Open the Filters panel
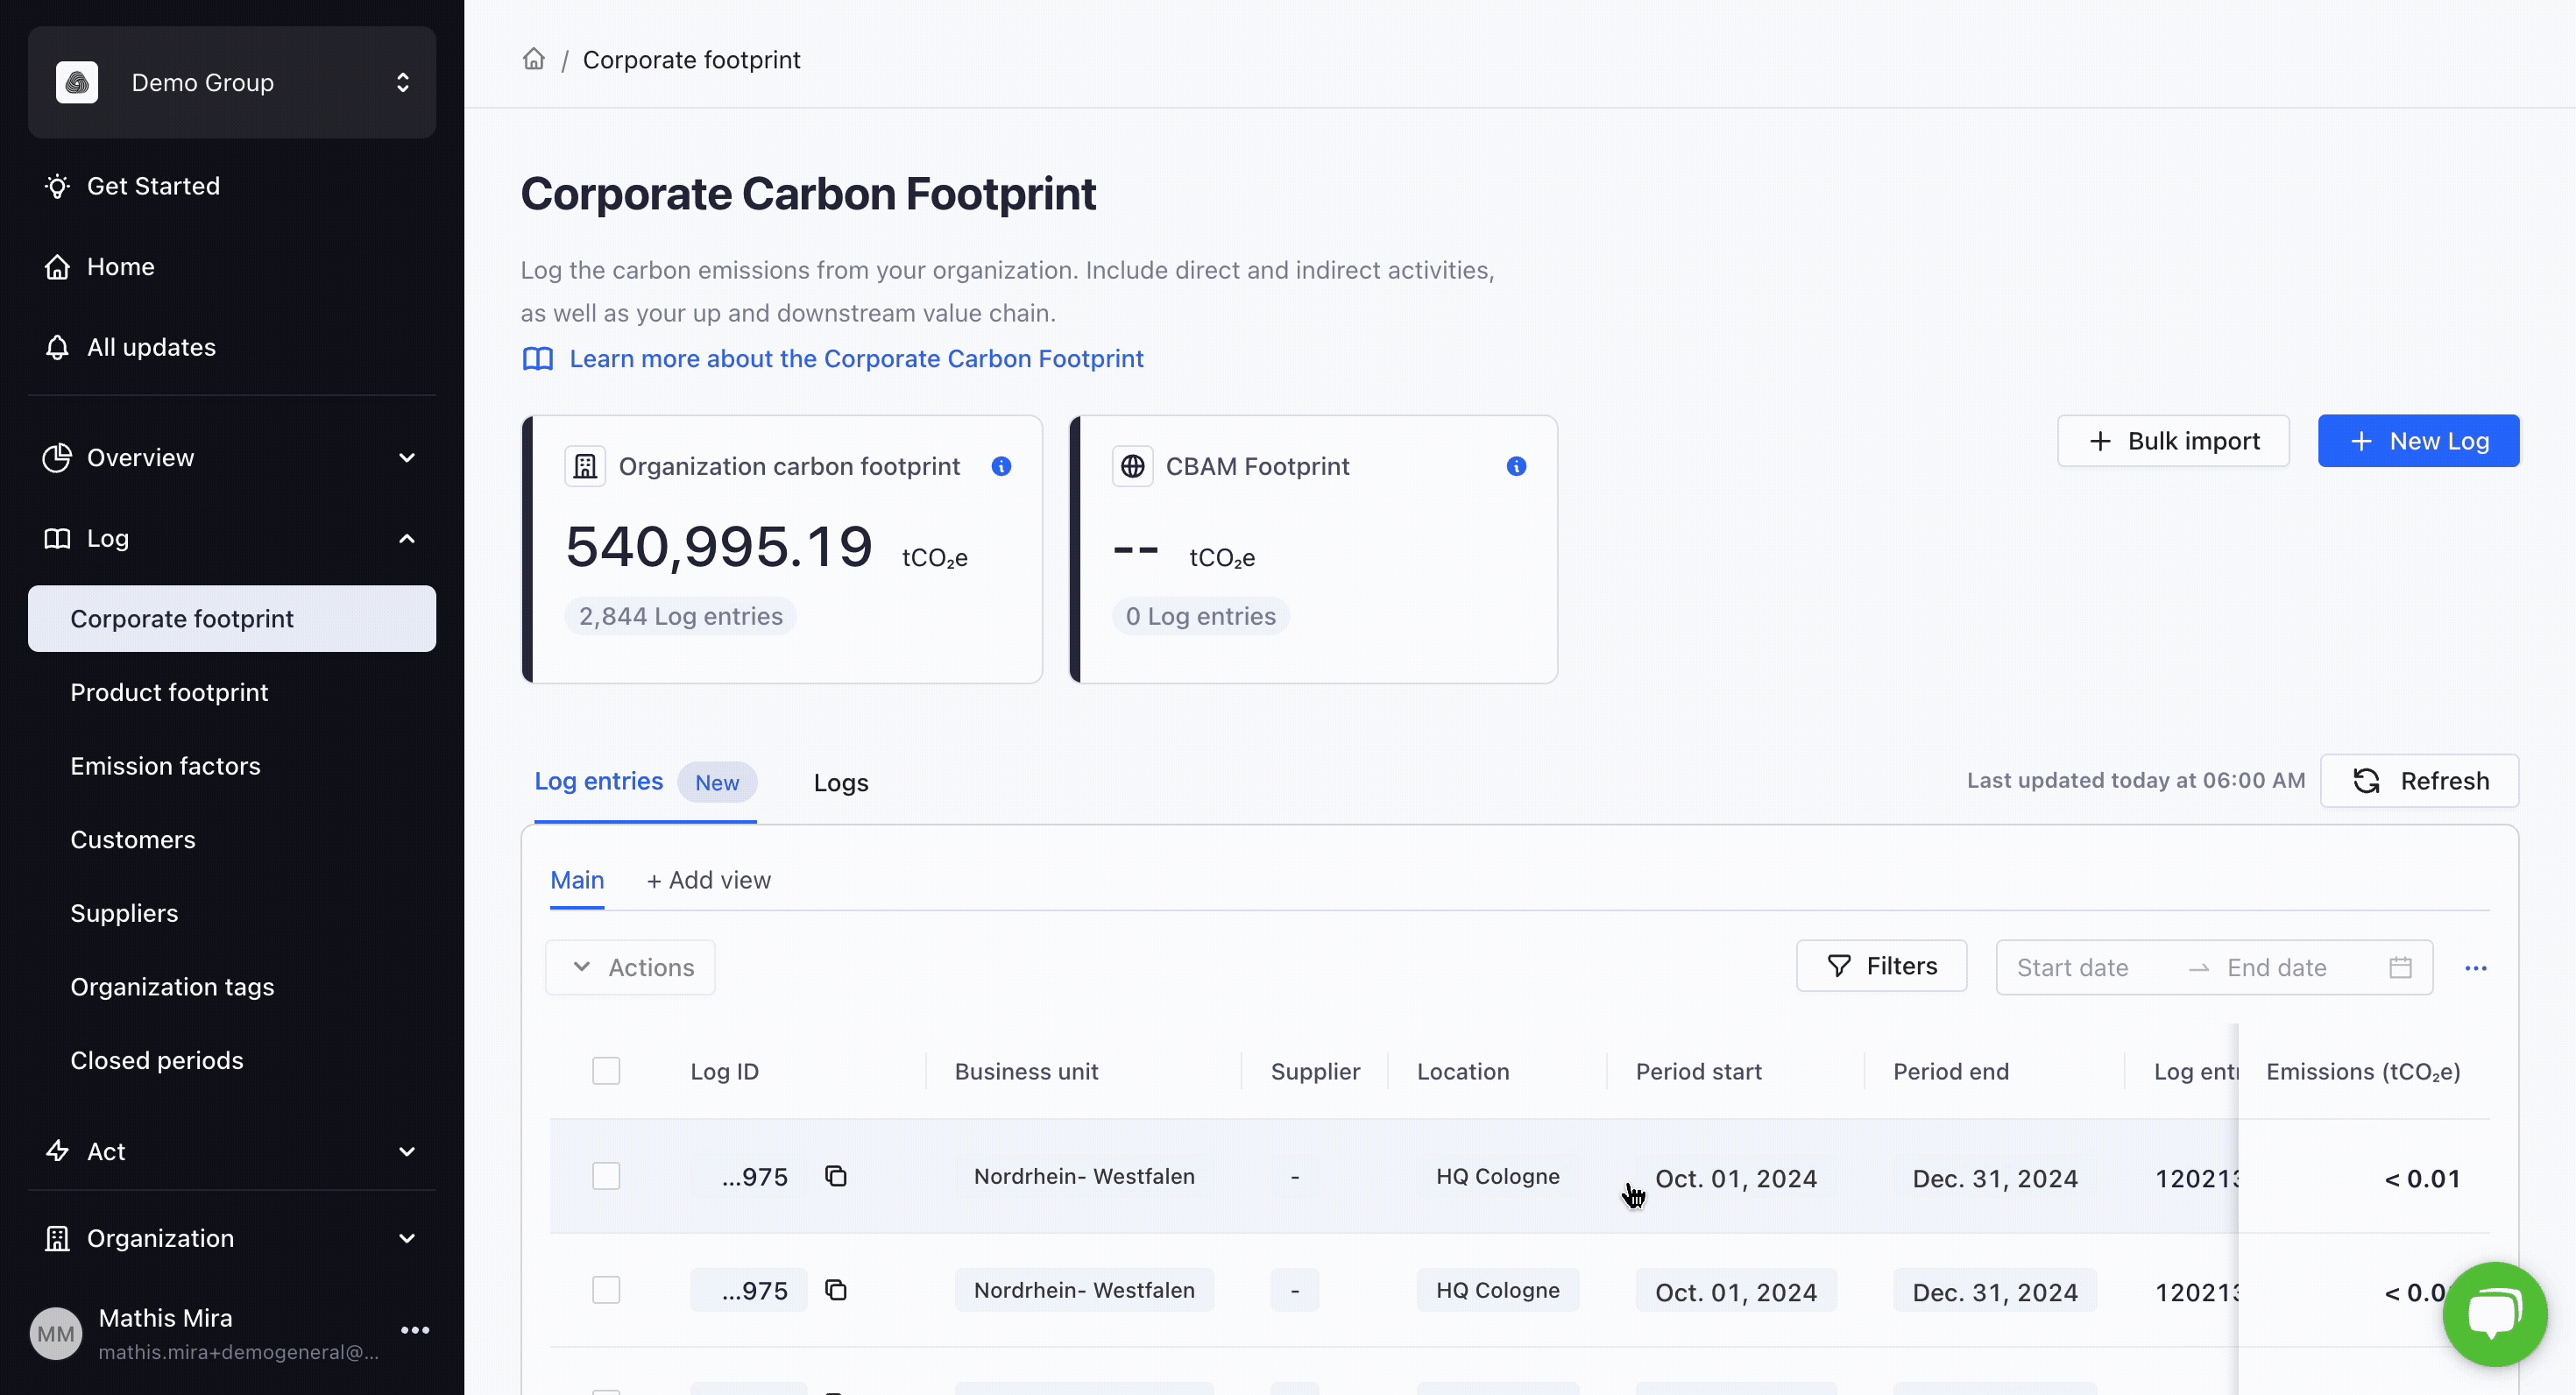 click(1881, 966)
